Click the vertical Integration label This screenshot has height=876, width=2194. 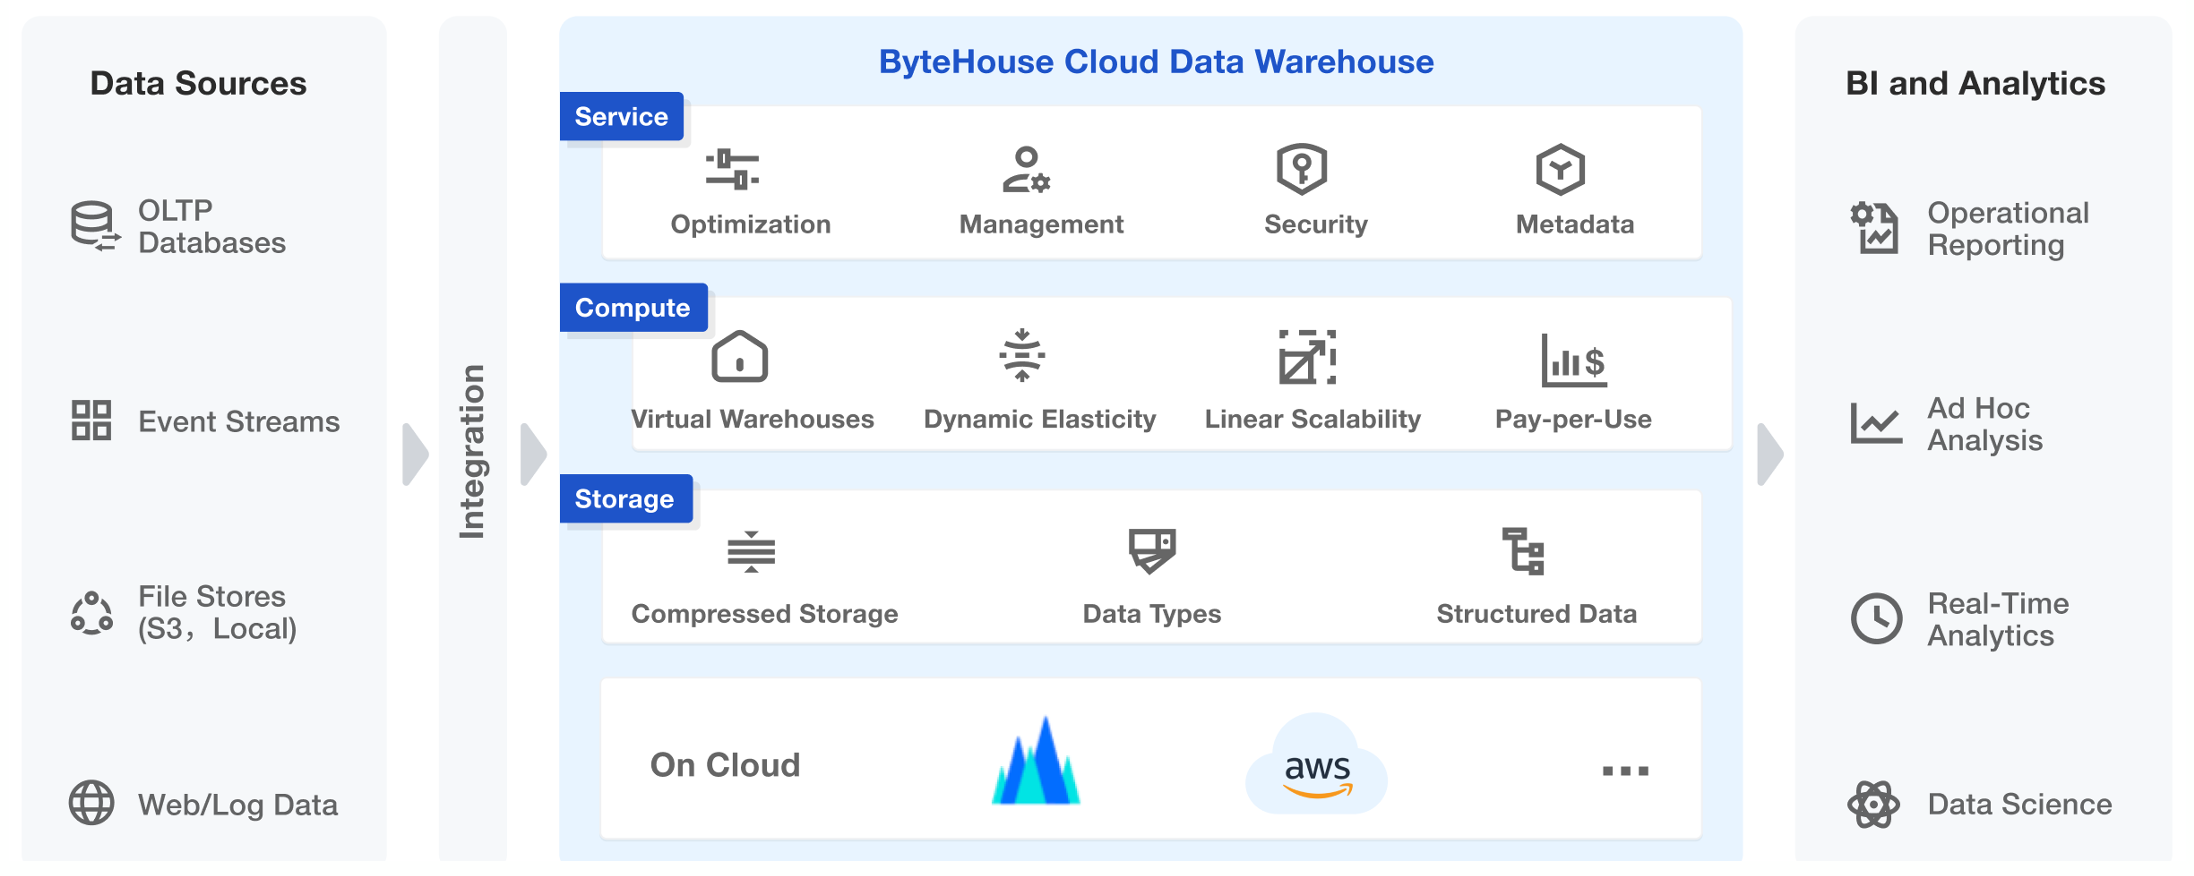(471, 451)
